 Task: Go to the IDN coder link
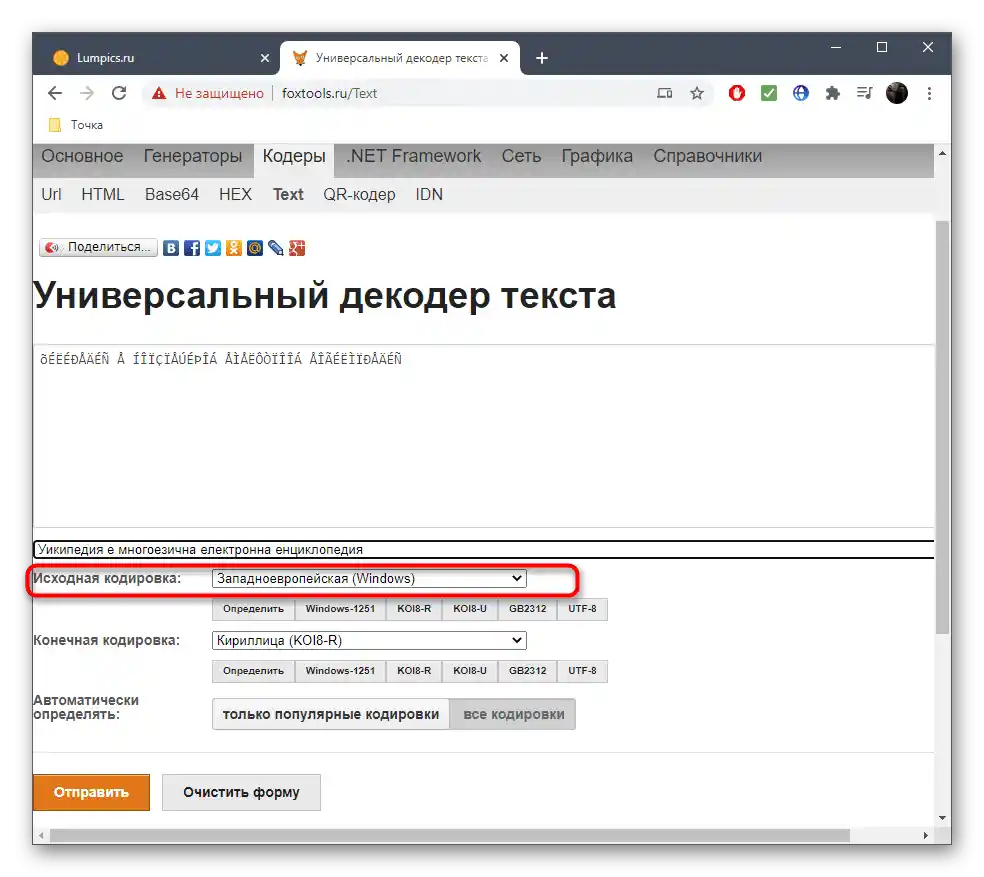tap(429, 195)
